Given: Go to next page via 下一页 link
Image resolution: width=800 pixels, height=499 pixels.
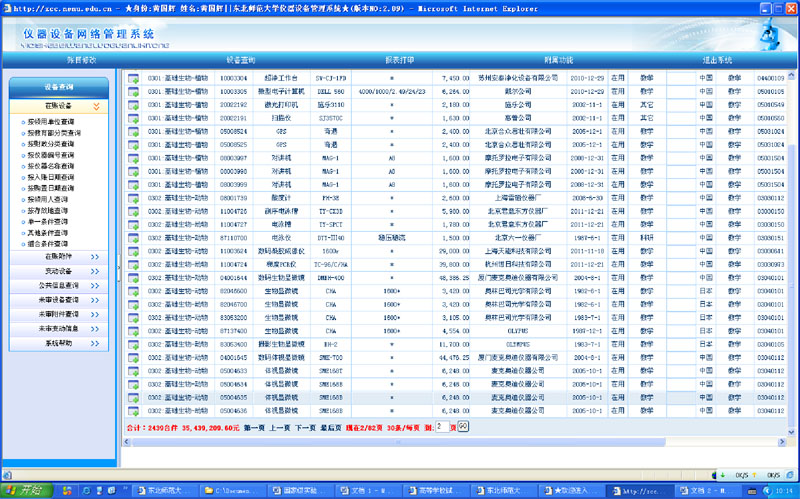Looking at the screenshot, I should pyautogui.click(x=305, y=428).
